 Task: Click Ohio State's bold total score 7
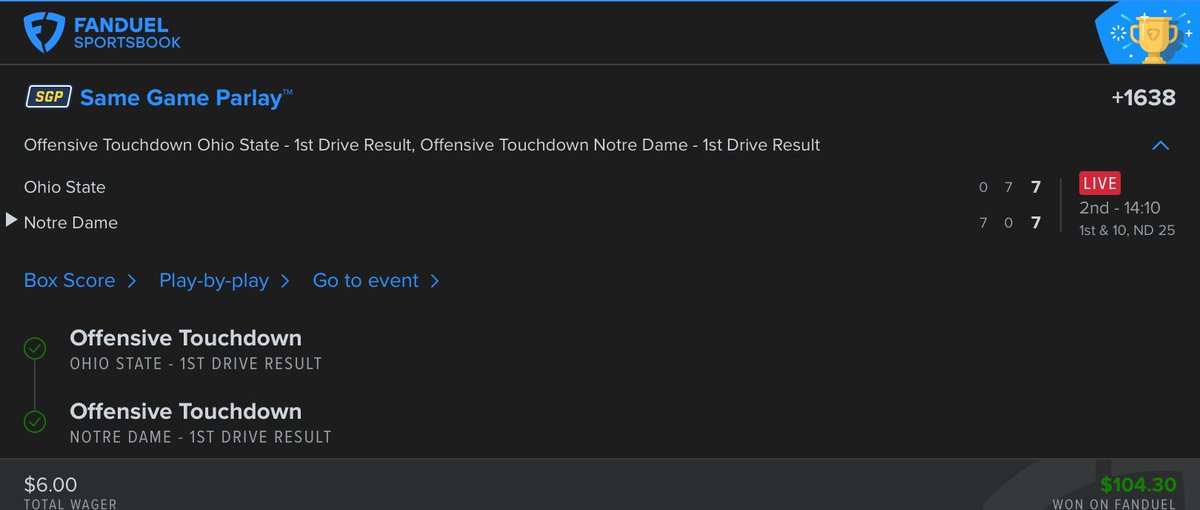pyautogui.click(x=1036, y=187)
